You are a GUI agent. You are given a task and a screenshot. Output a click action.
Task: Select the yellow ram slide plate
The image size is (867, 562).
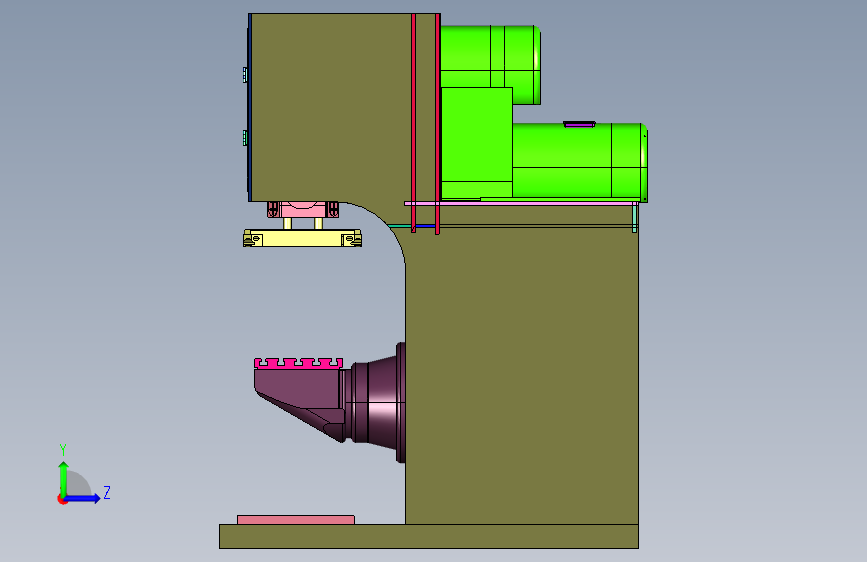pos(302,238)
